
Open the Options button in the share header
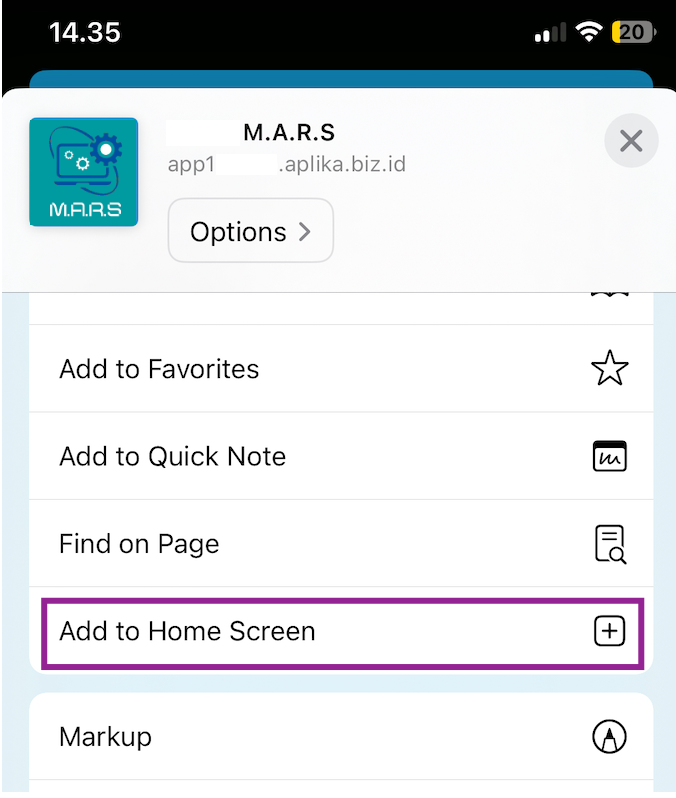[x=250, y=232]
